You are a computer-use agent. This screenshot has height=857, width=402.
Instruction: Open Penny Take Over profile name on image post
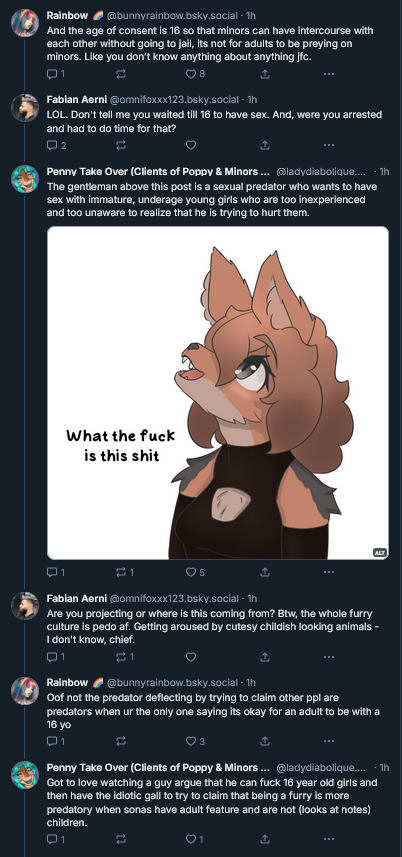158,171
